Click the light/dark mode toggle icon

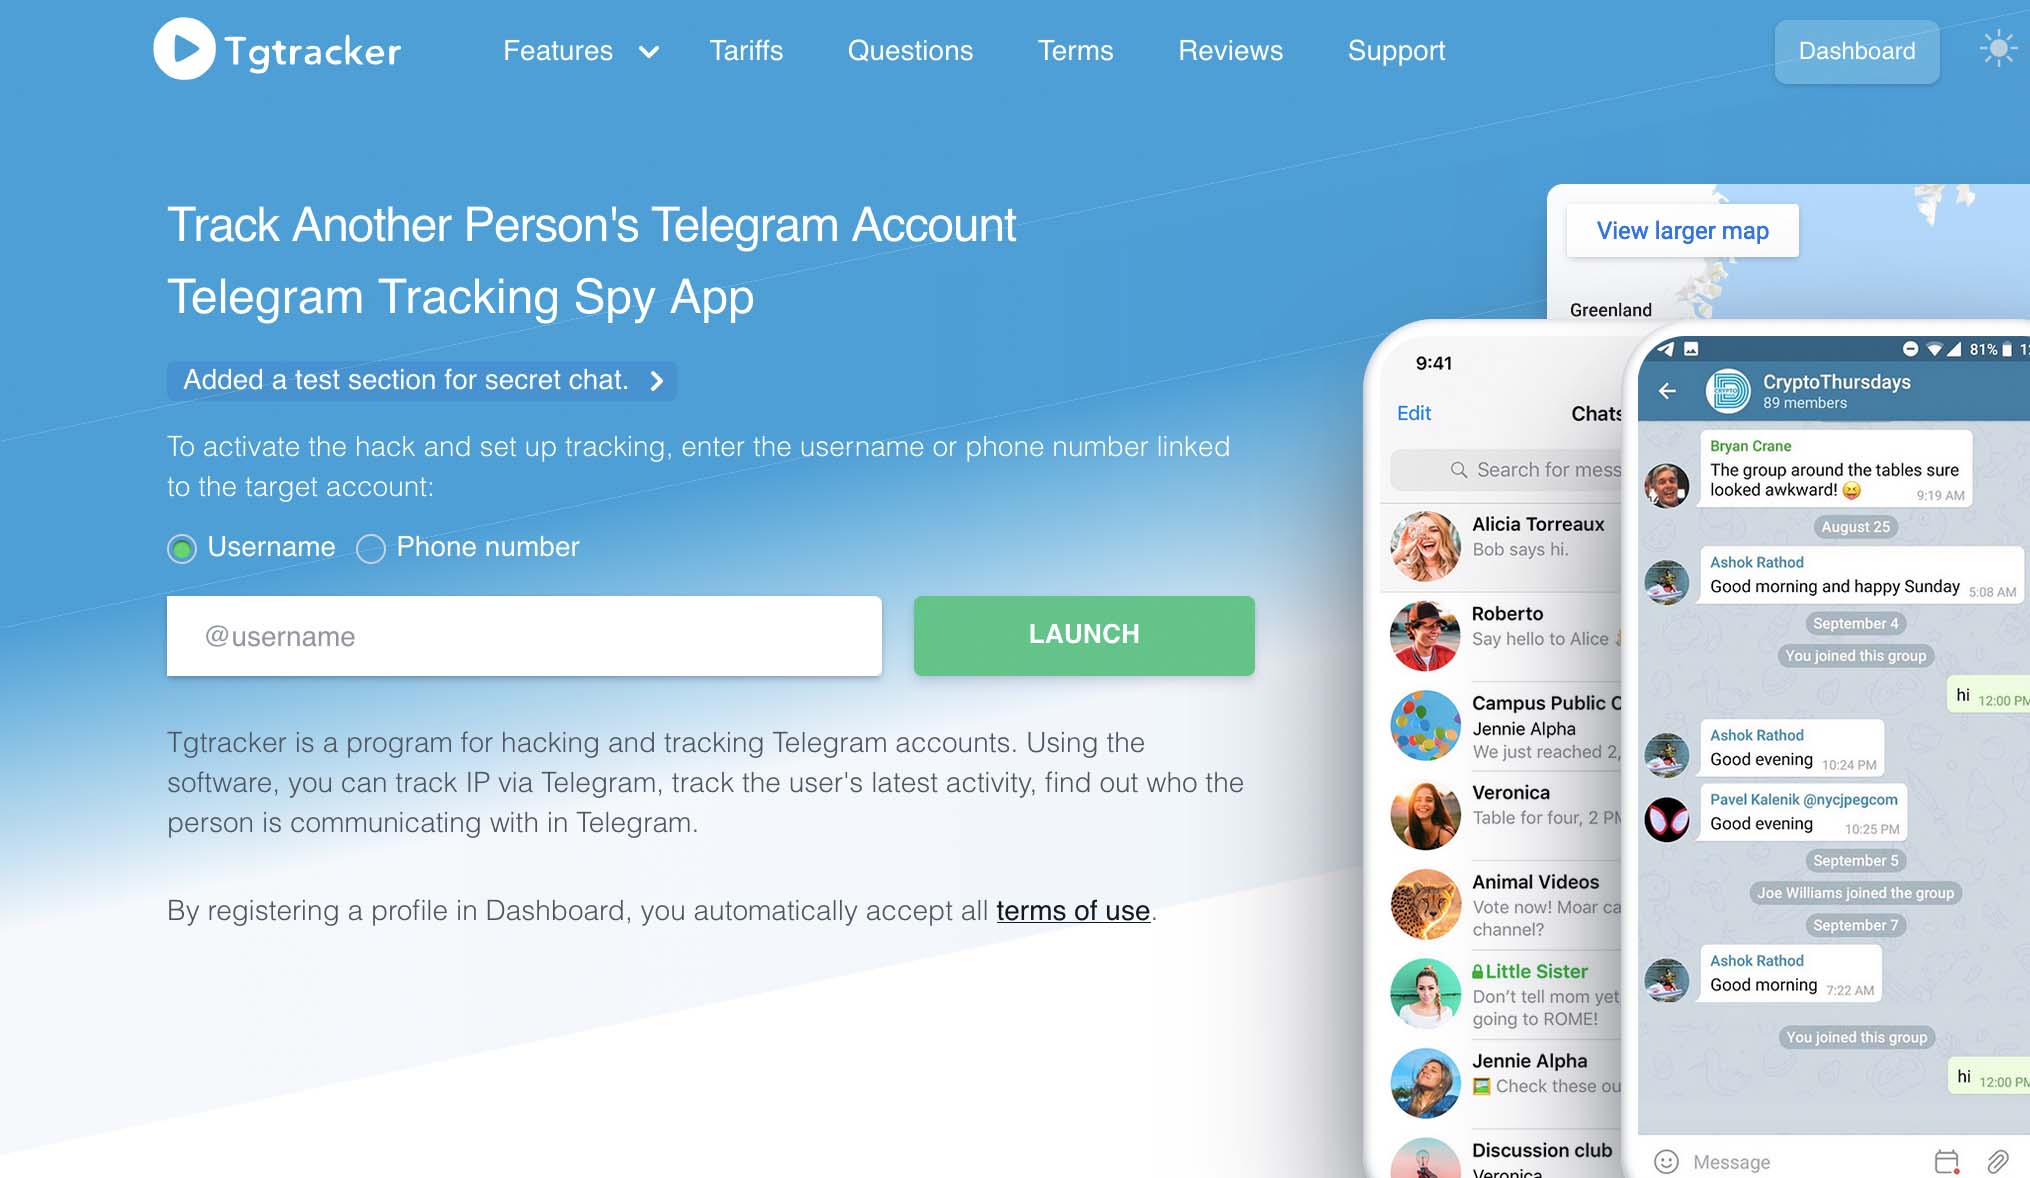(1996, 48)
